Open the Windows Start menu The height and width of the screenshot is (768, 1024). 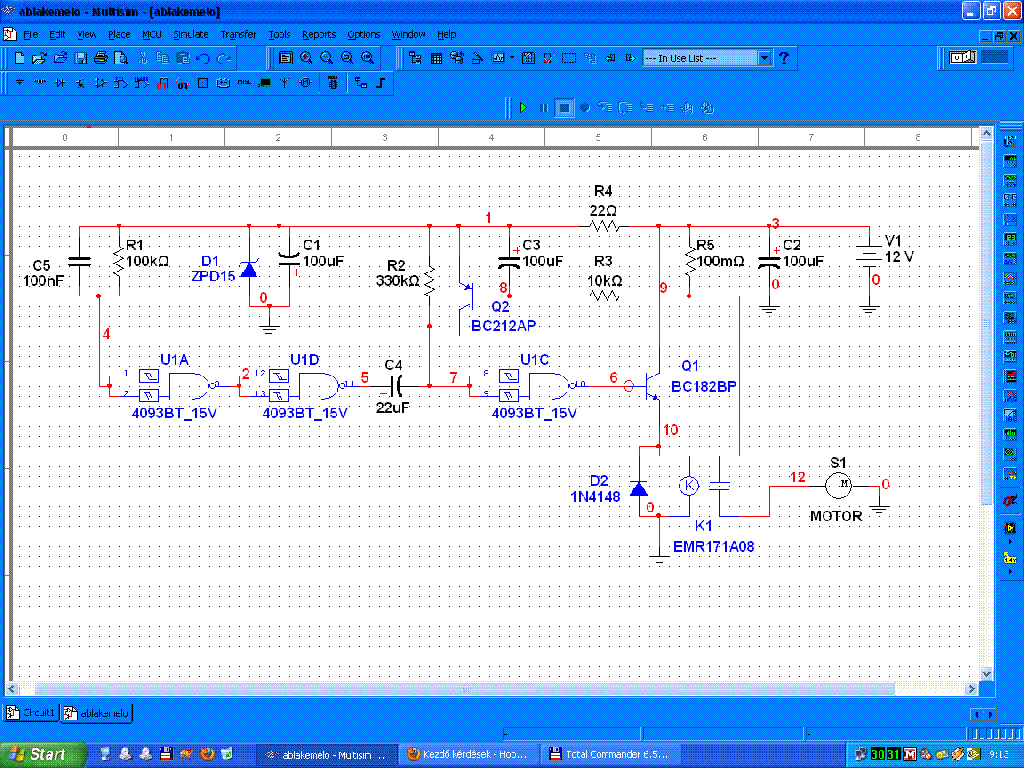point(42,754)
